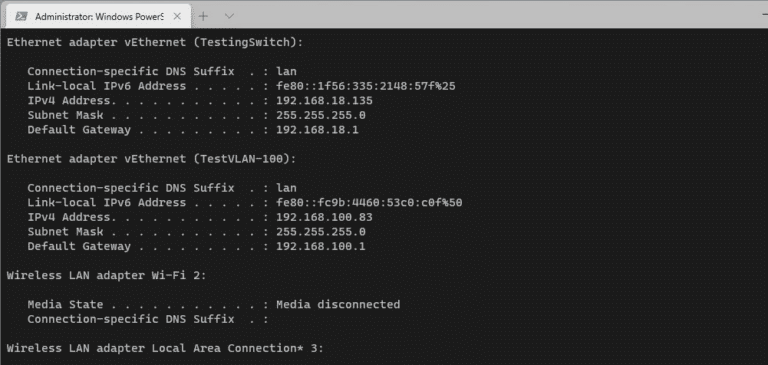
Task: Select the Administrator: Windows PowerShell tab
Action: coord(95,17)
